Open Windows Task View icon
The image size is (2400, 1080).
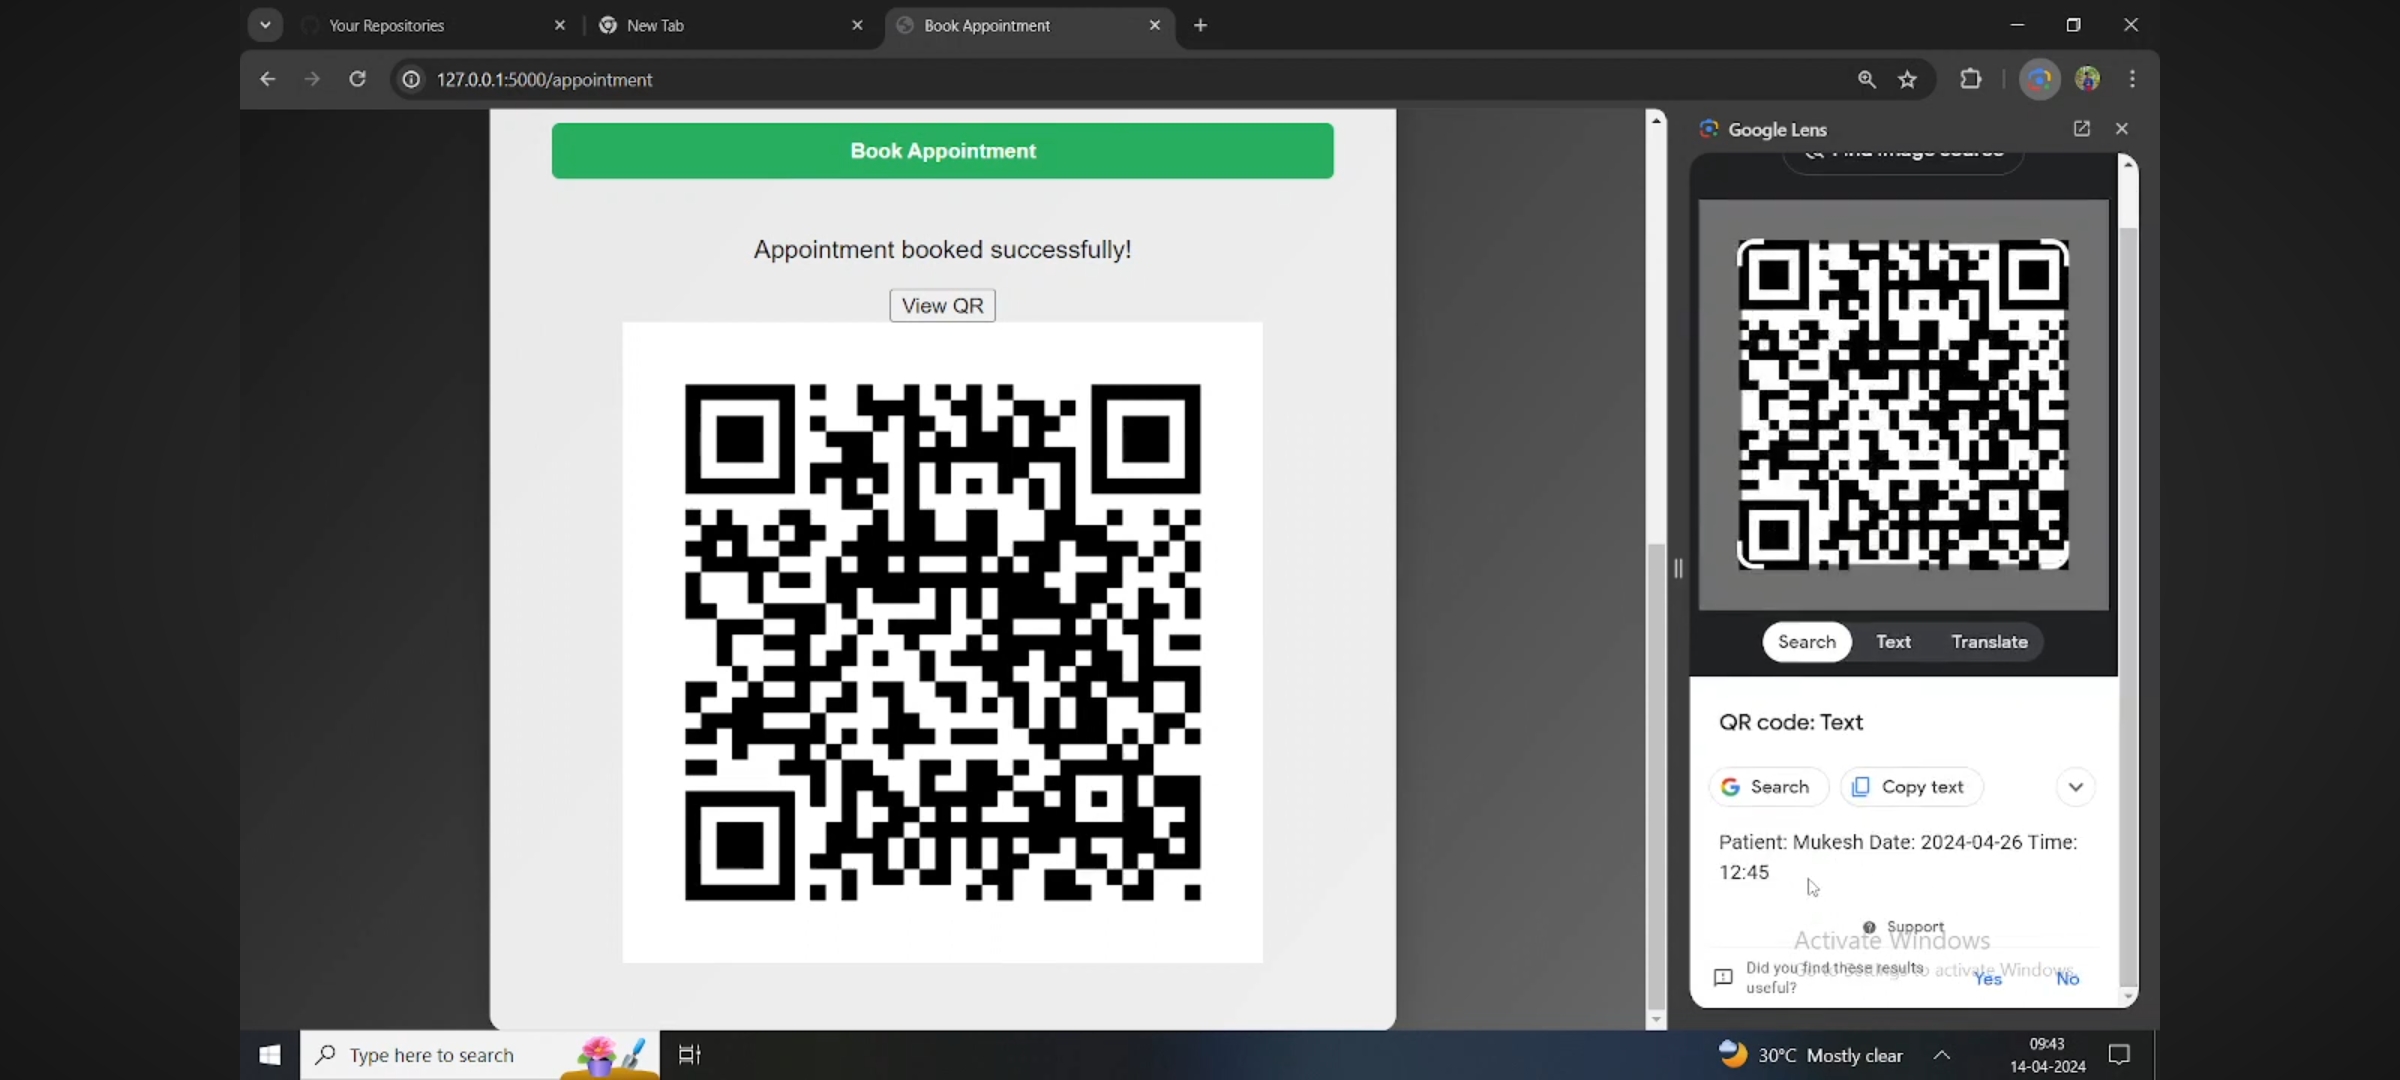click(689, 1054)
